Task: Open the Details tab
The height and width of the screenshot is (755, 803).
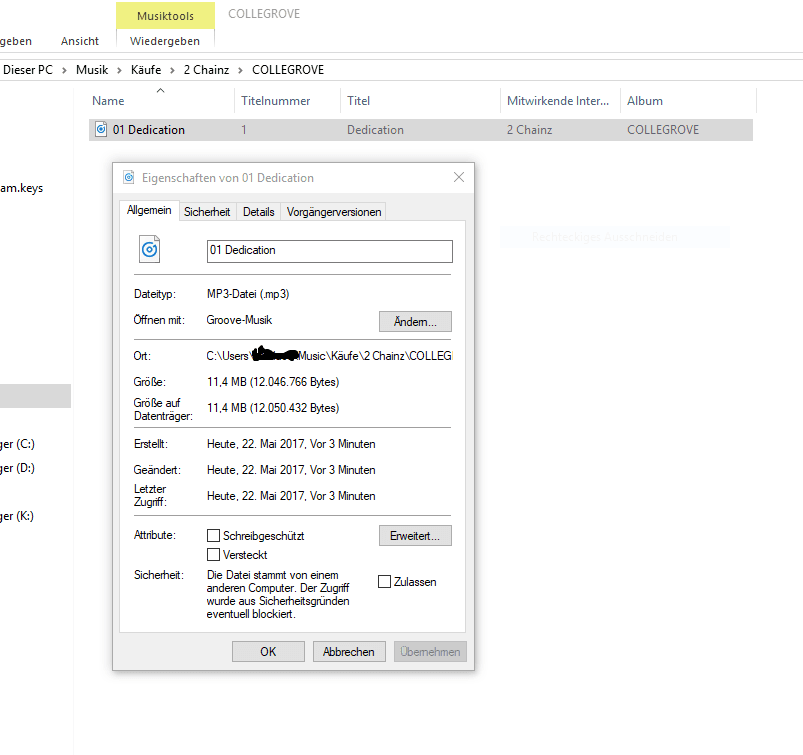Action: 259,212
